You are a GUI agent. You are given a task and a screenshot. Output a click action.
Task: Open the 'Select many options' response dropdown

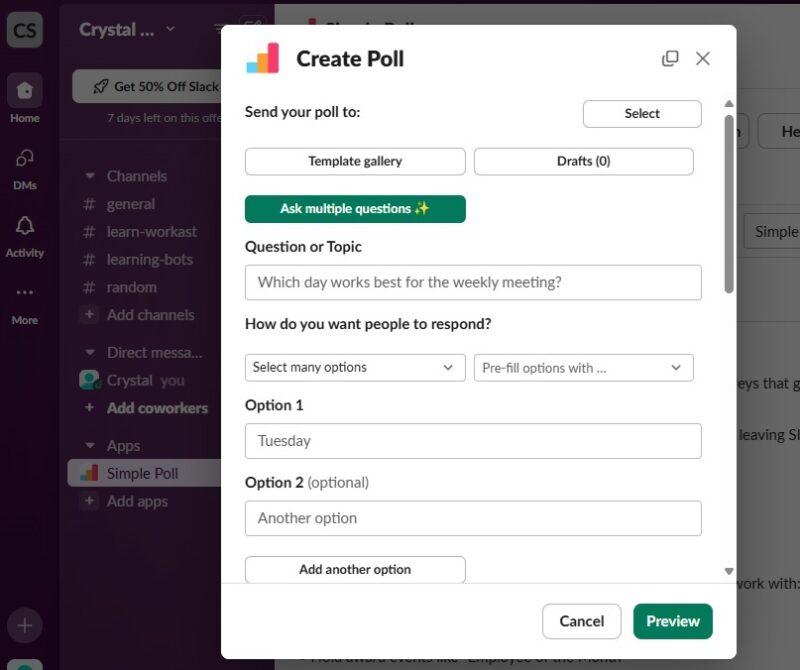pos(354,367)
